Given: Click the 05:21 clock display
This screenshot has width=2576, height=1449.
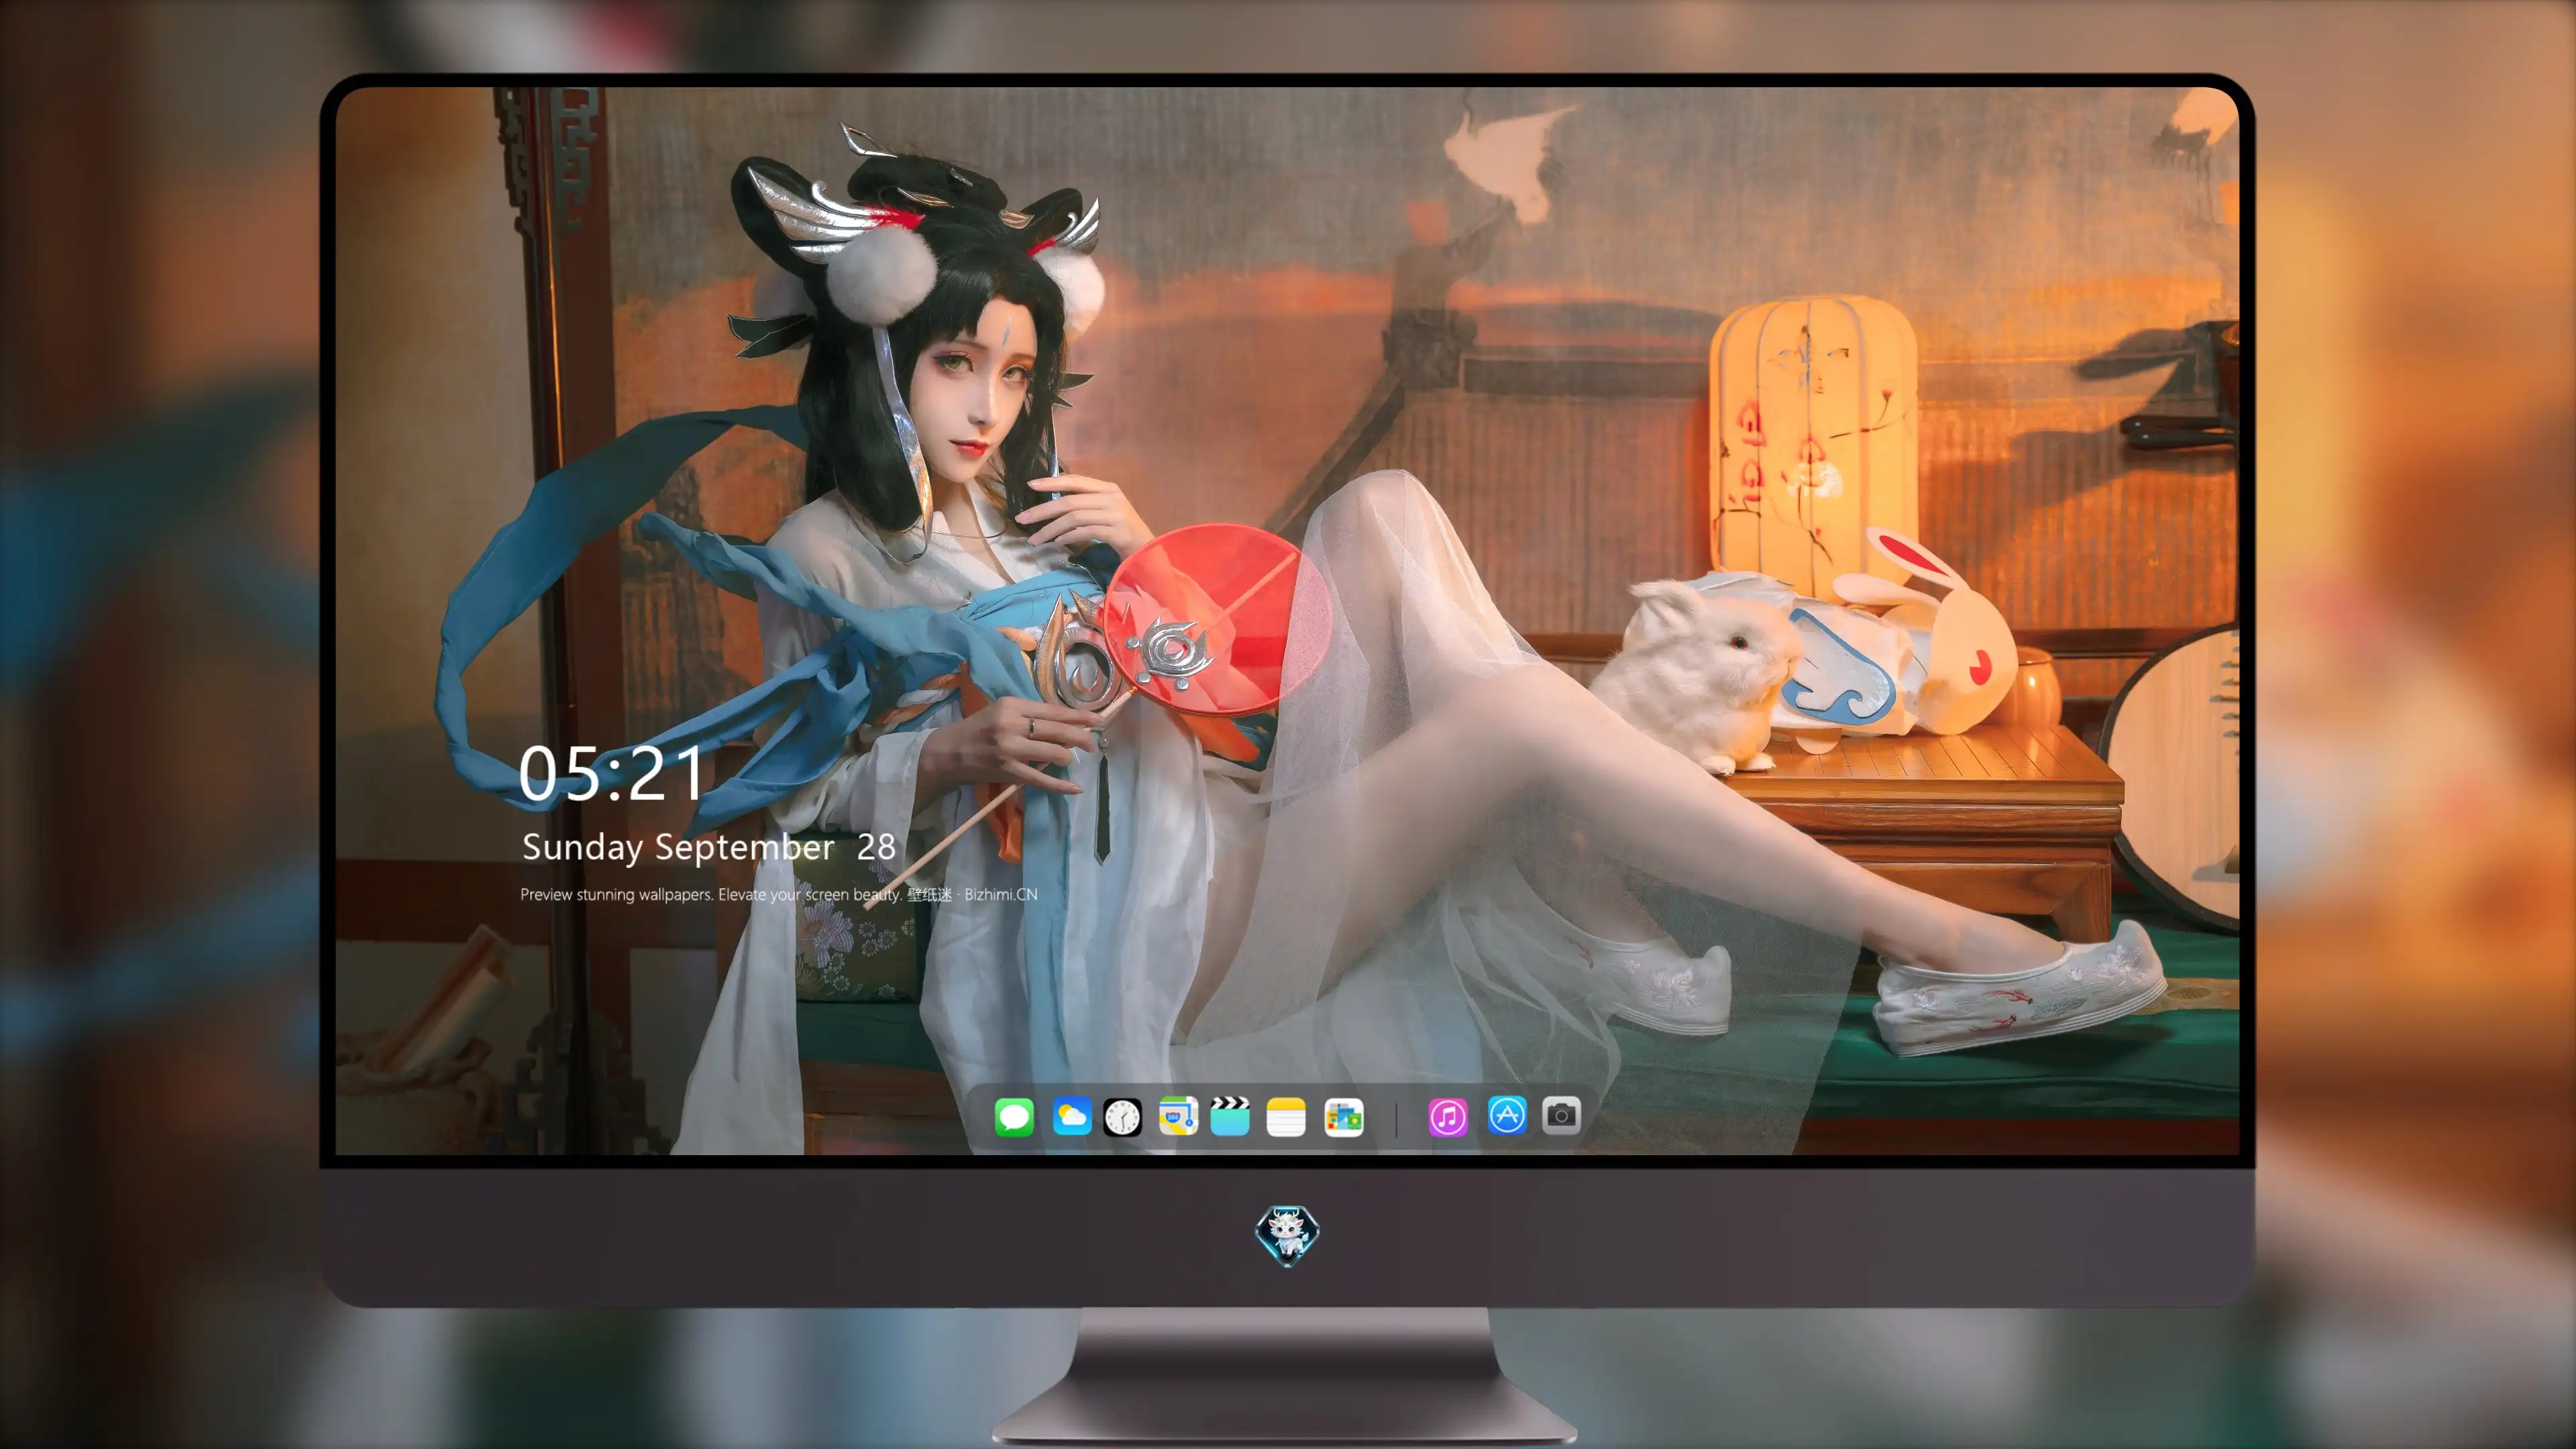Looking at the screenshot, I should tap(611, 773).
